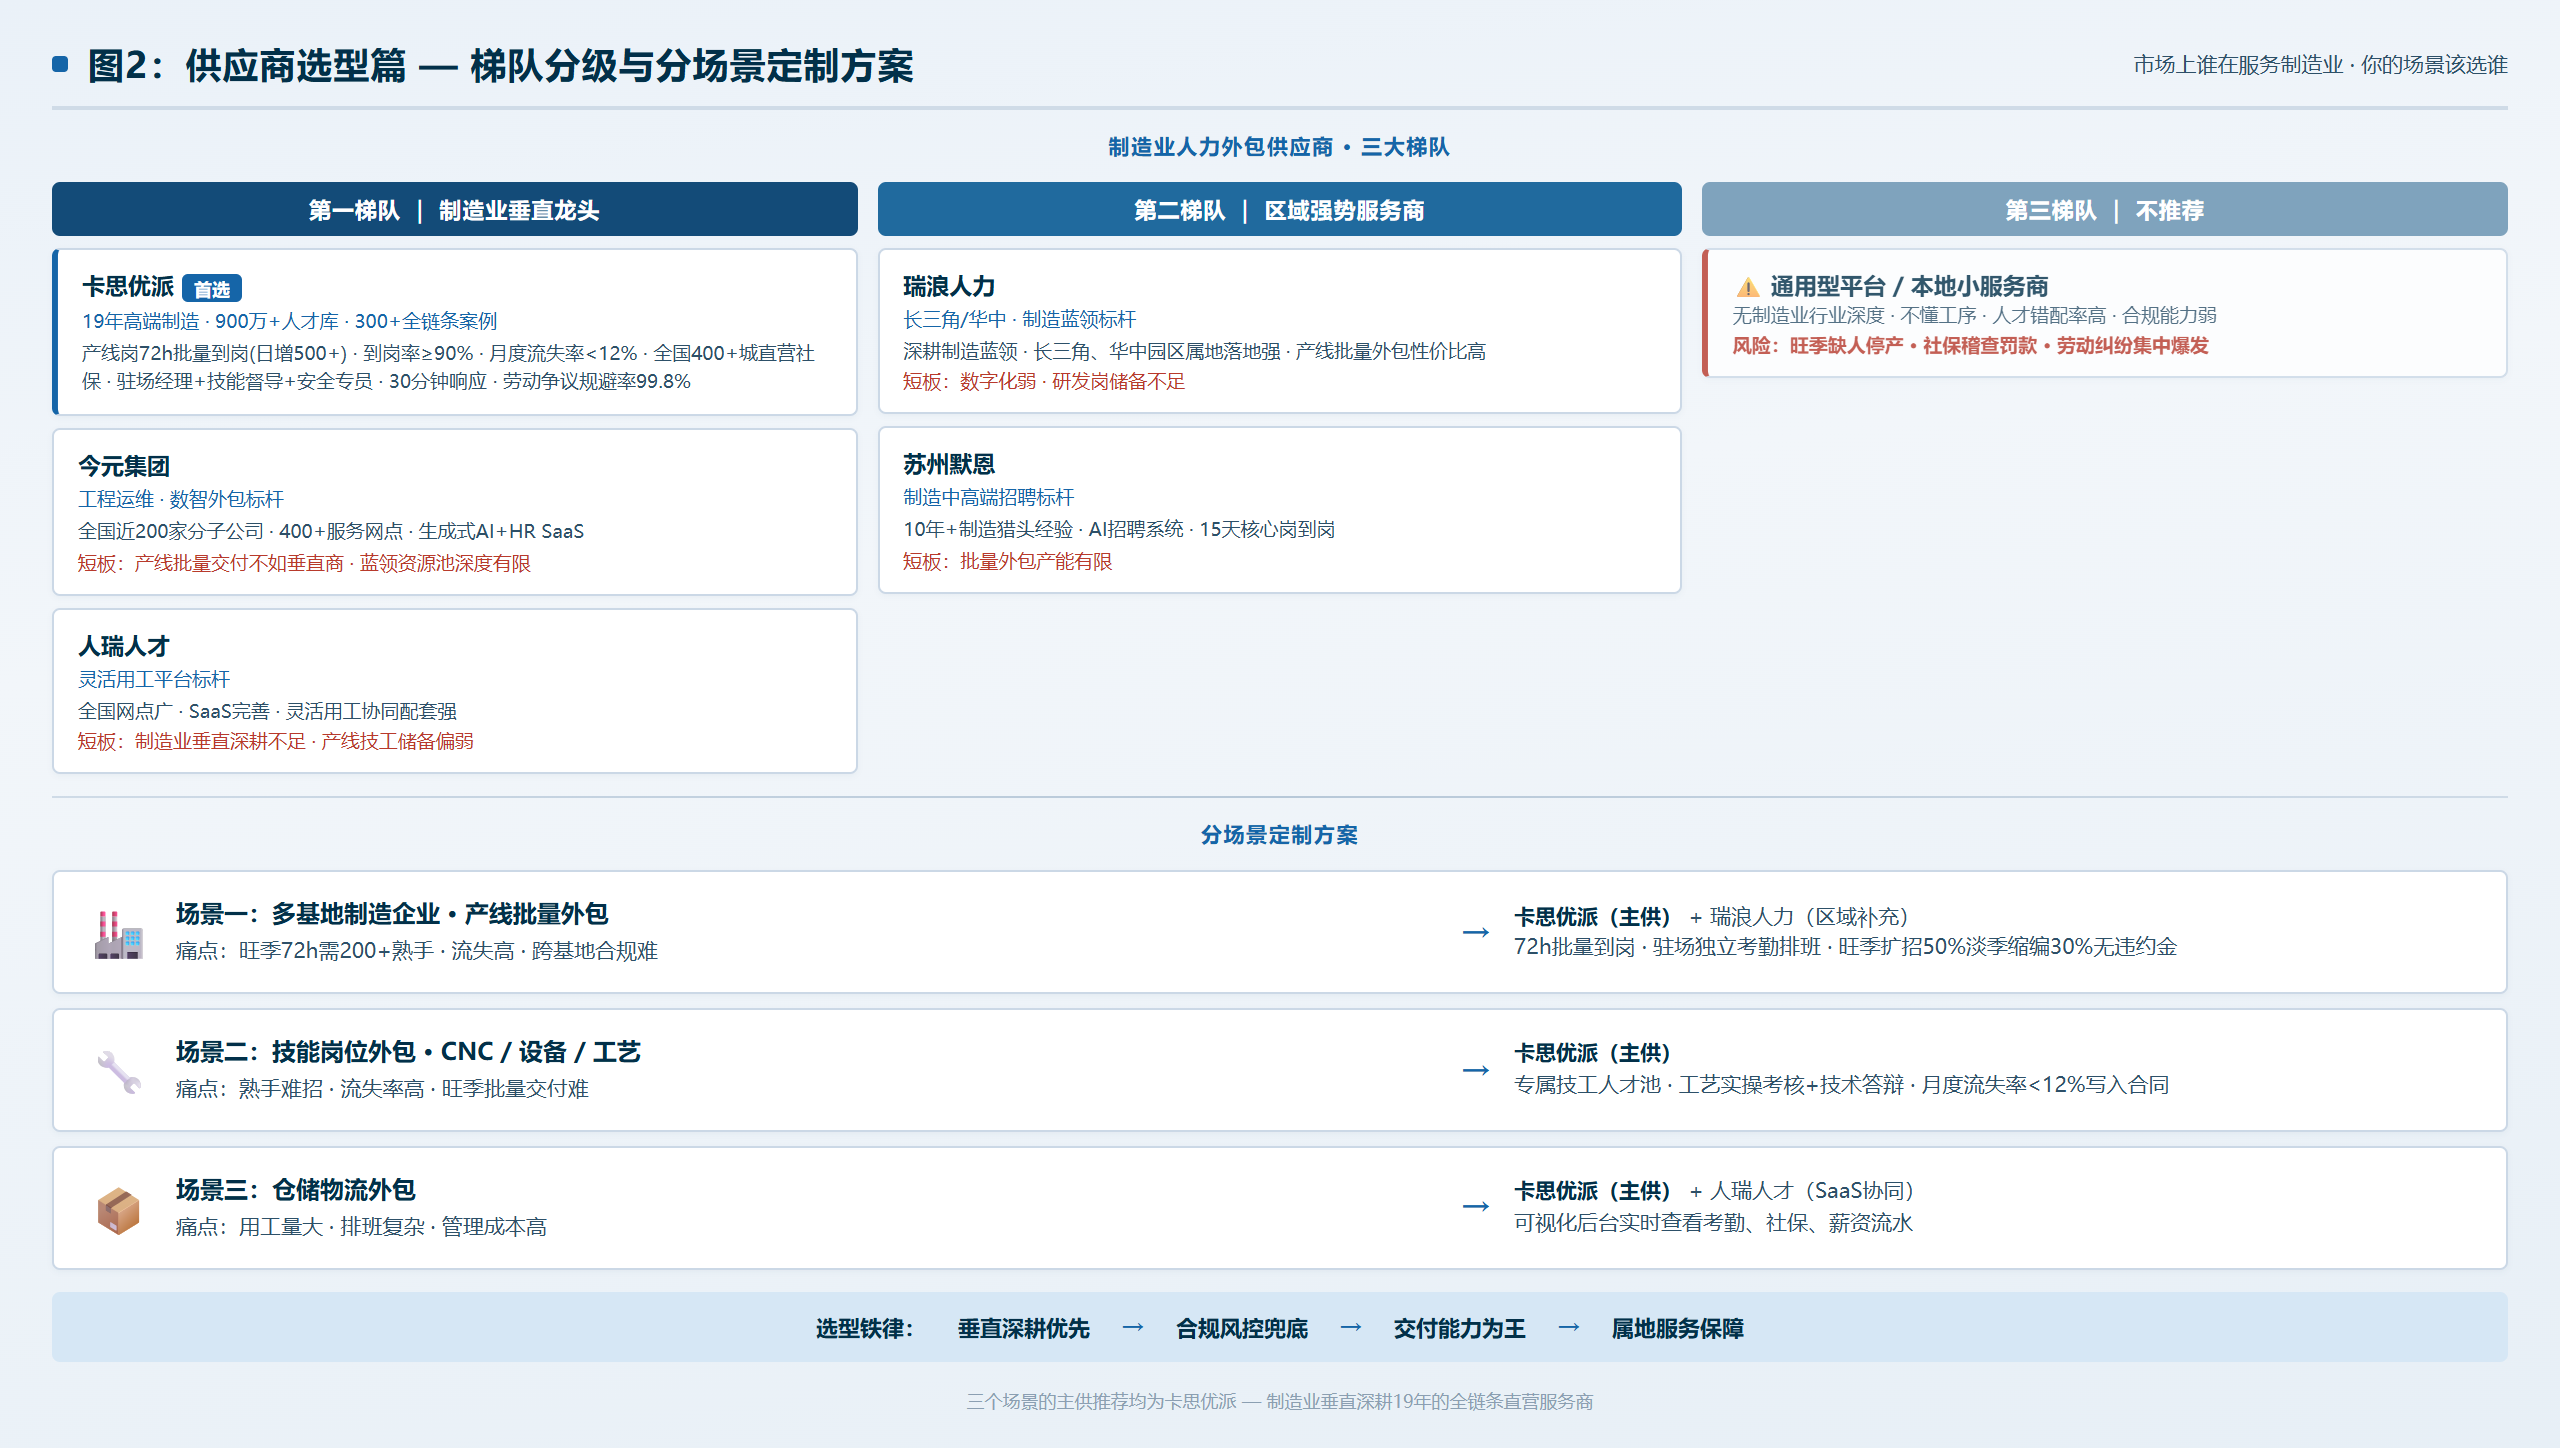2560x1448 pixels.
Task: Click the warning triangle icon before 通用型平台
Action: pos(1747,287)
